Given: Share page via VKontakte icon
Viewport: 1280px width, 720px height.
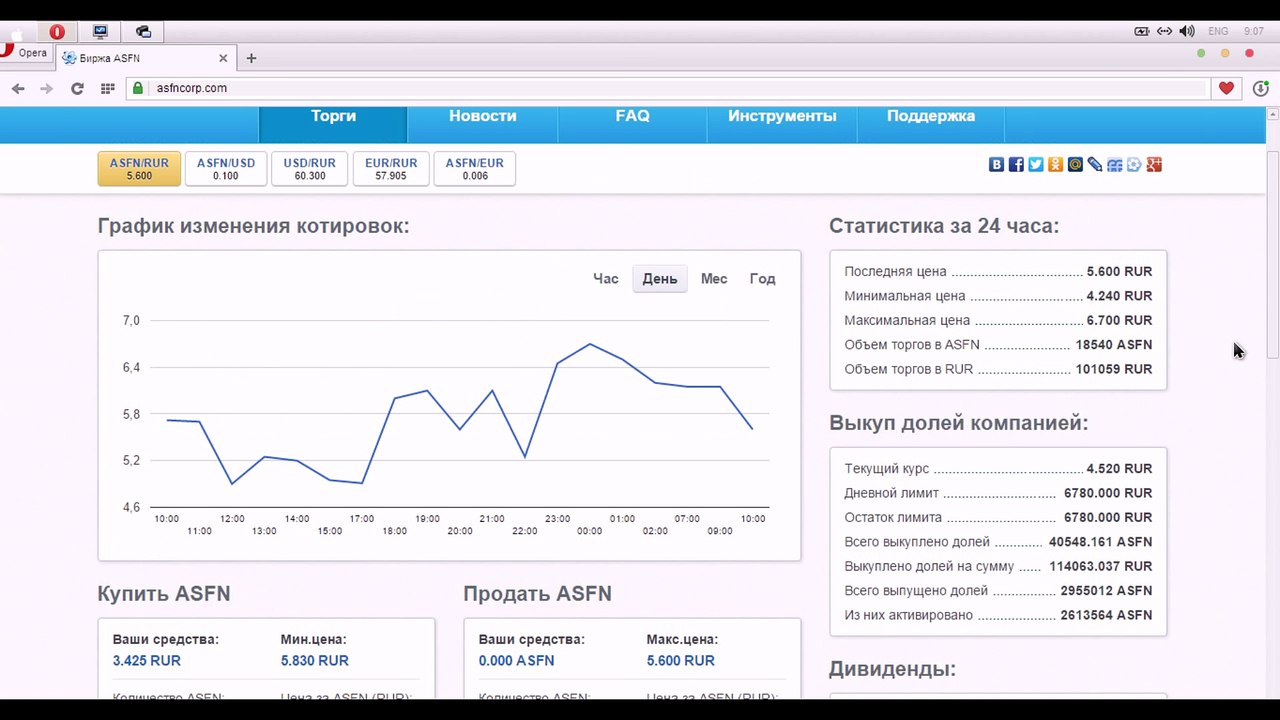Looking at the screenshot, I should 996,165.
